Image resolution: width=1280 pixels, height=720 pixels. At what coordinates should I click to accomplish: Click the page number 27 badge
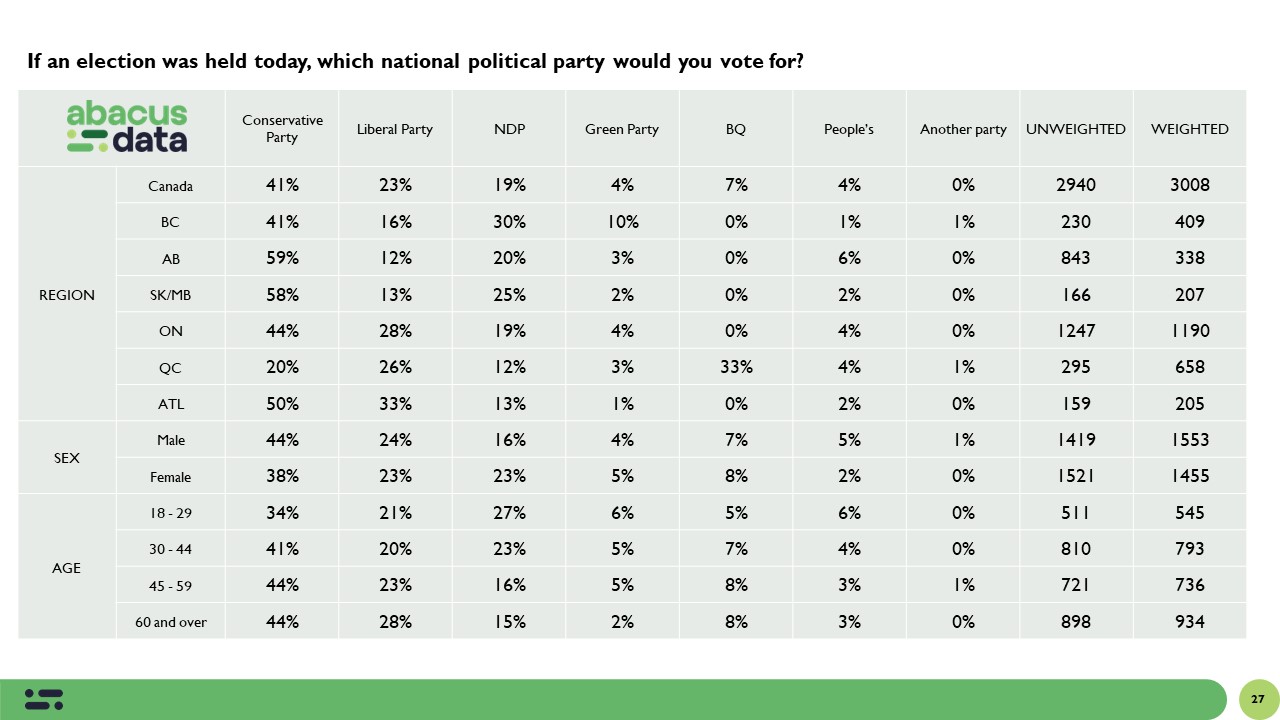coord(1258,699)
